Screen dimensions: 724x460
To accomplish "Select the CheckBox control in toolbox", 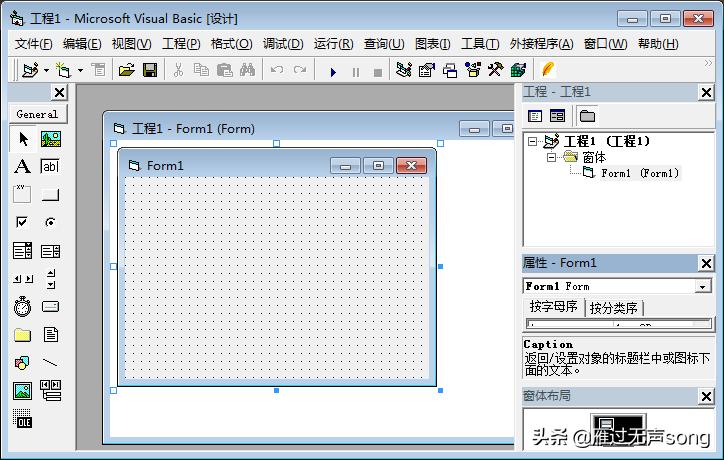I will [x=22, y=223].
